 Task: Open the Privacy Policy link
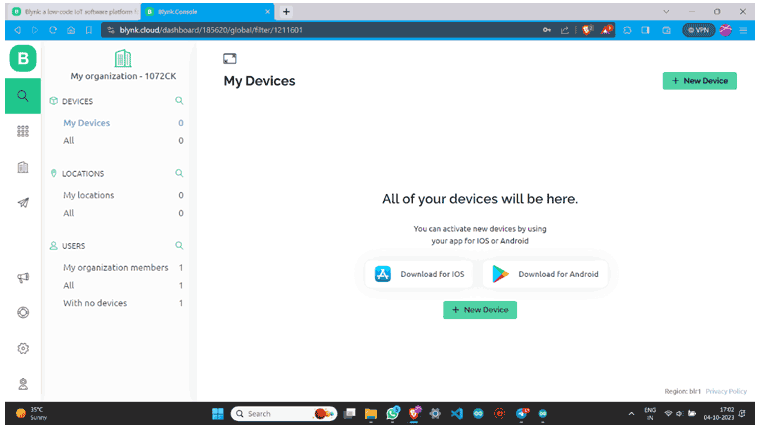click(725, 391)
